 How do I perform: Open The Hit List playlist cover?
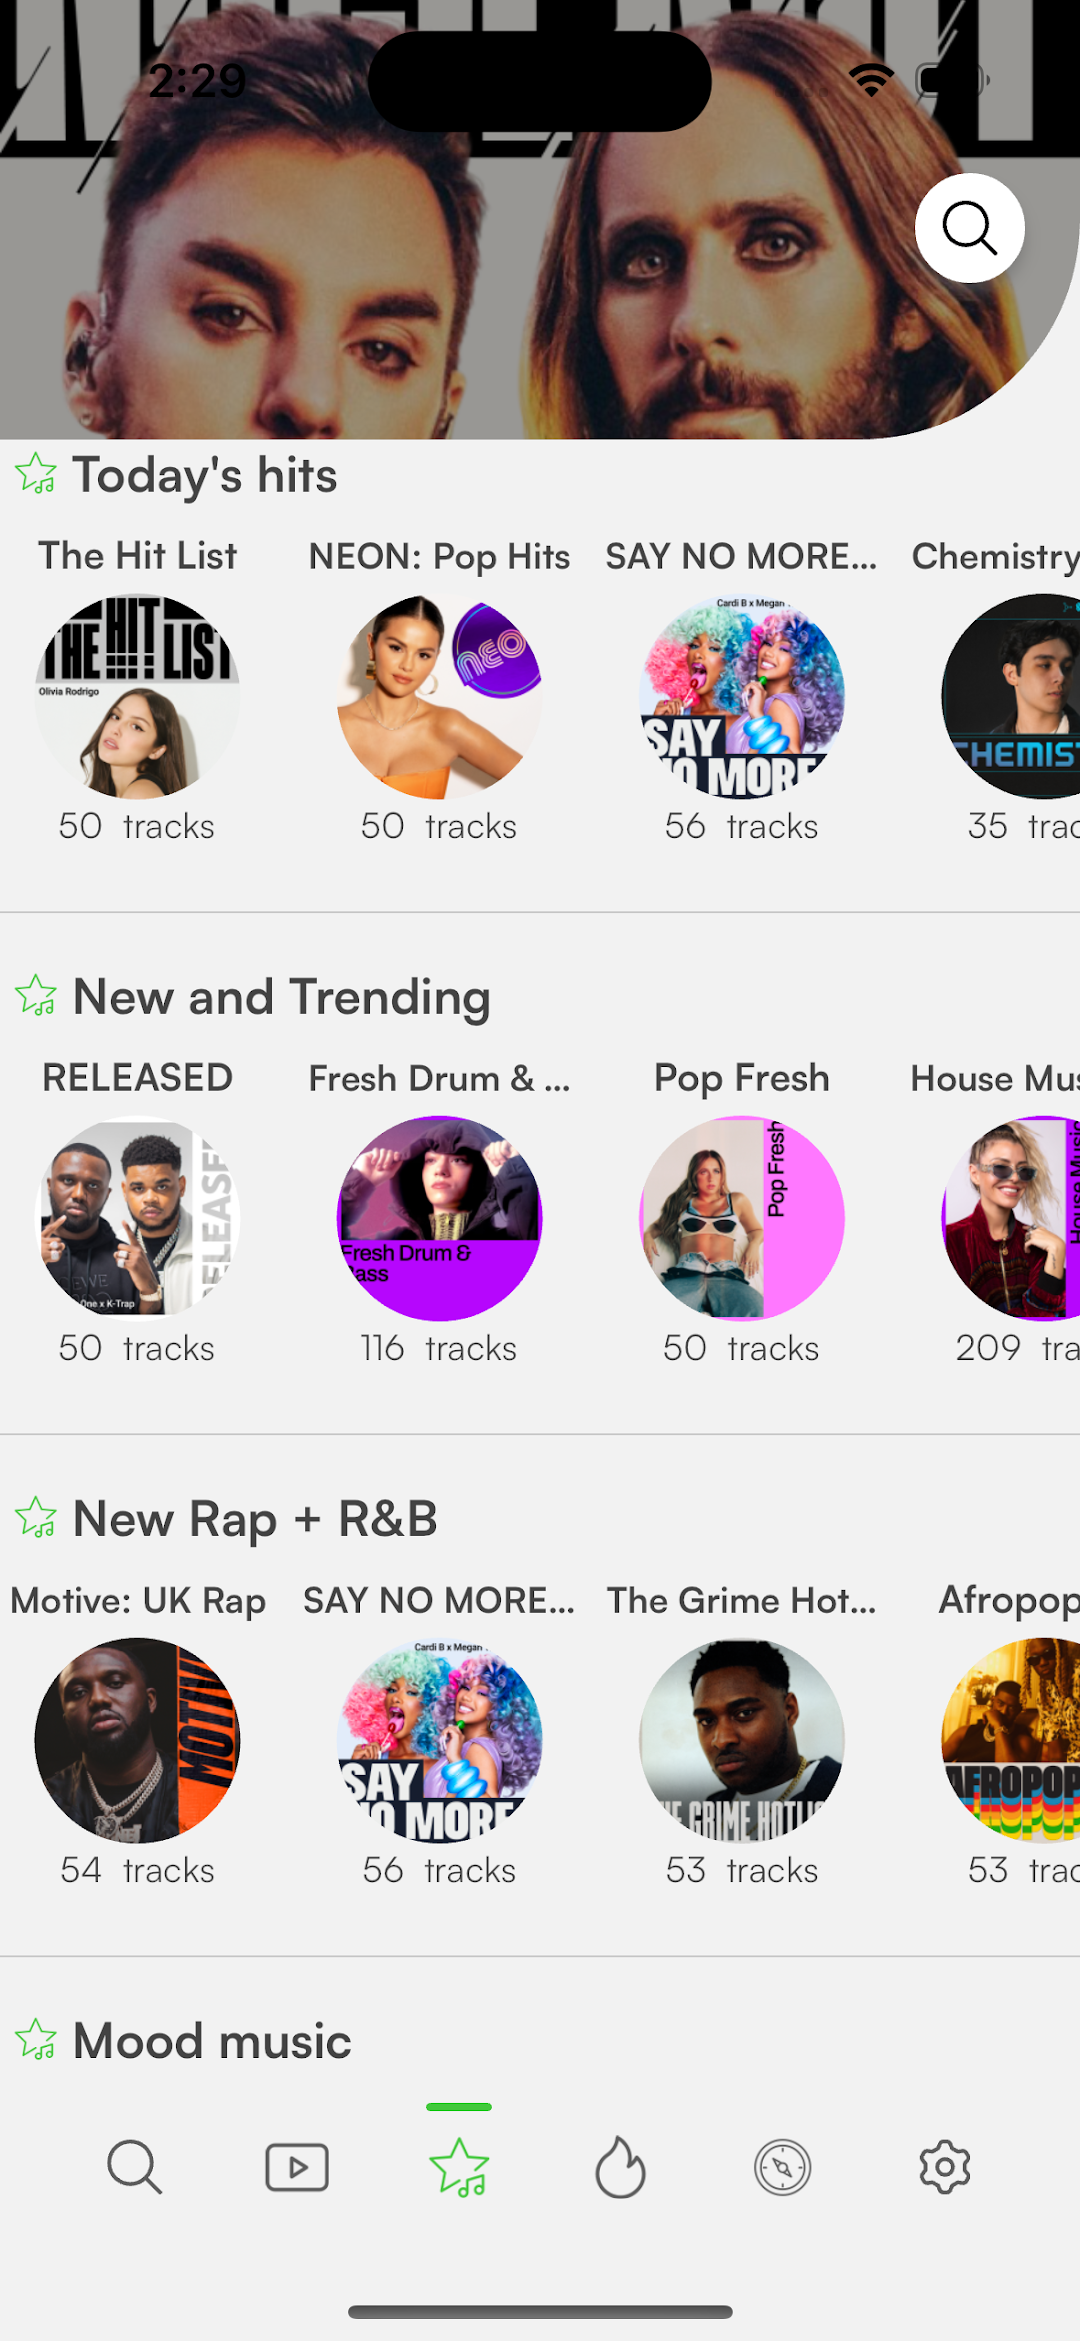137,696
